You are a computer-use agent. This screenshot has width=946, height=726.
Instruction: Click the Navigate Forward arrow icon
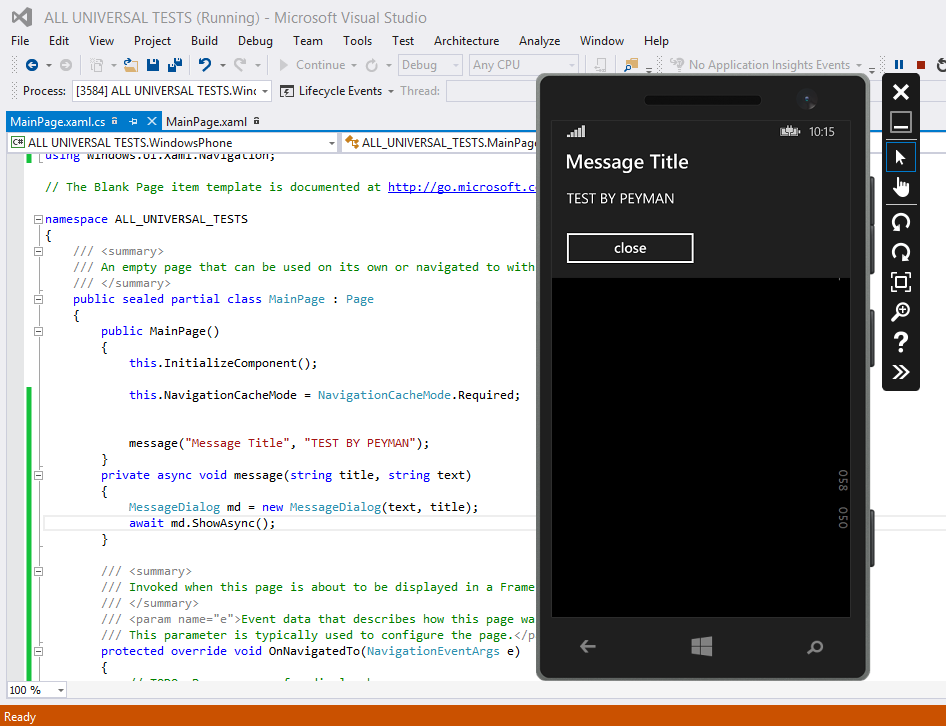66,65
